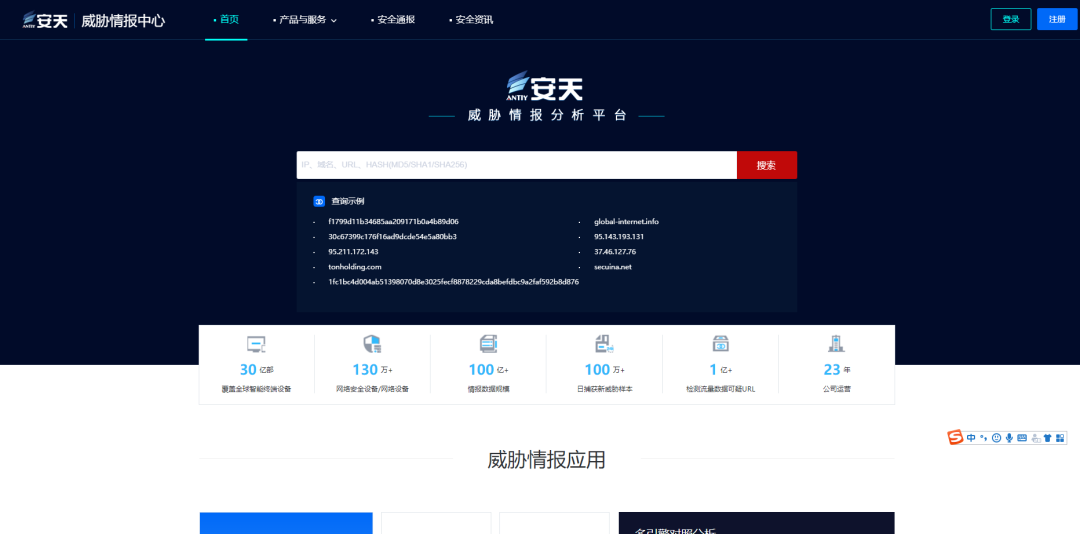Click the intelligence data scale icon

[x=488, y=344]
